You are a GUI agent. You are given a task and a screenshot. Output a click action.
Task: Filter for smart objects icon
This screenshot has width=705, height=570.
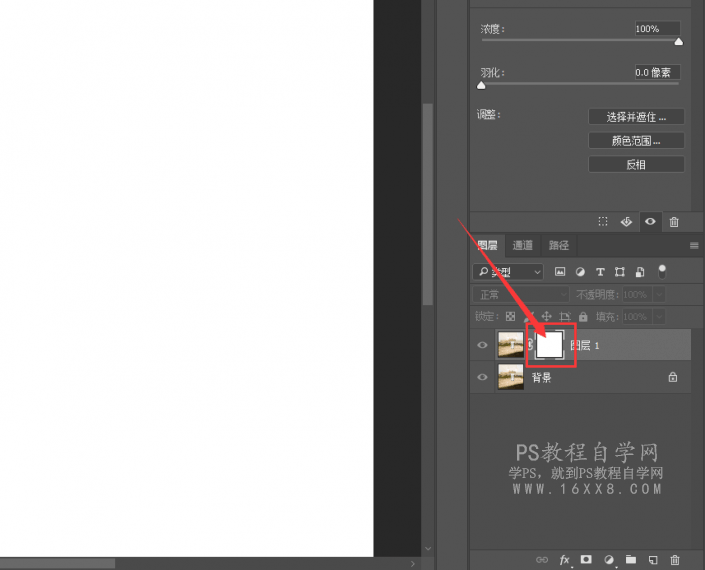[x=640, y=272]
